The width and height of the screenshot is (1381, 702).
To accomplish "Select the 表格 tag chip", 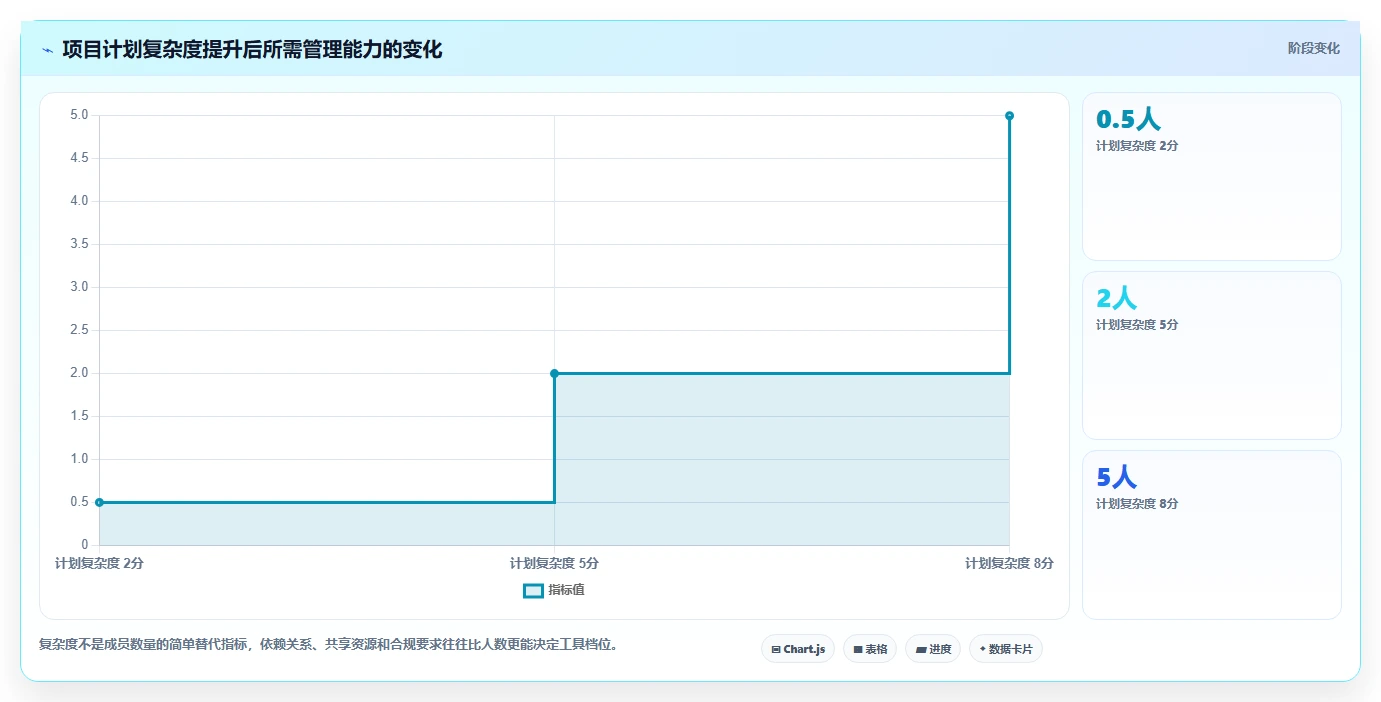I will 870,649.
